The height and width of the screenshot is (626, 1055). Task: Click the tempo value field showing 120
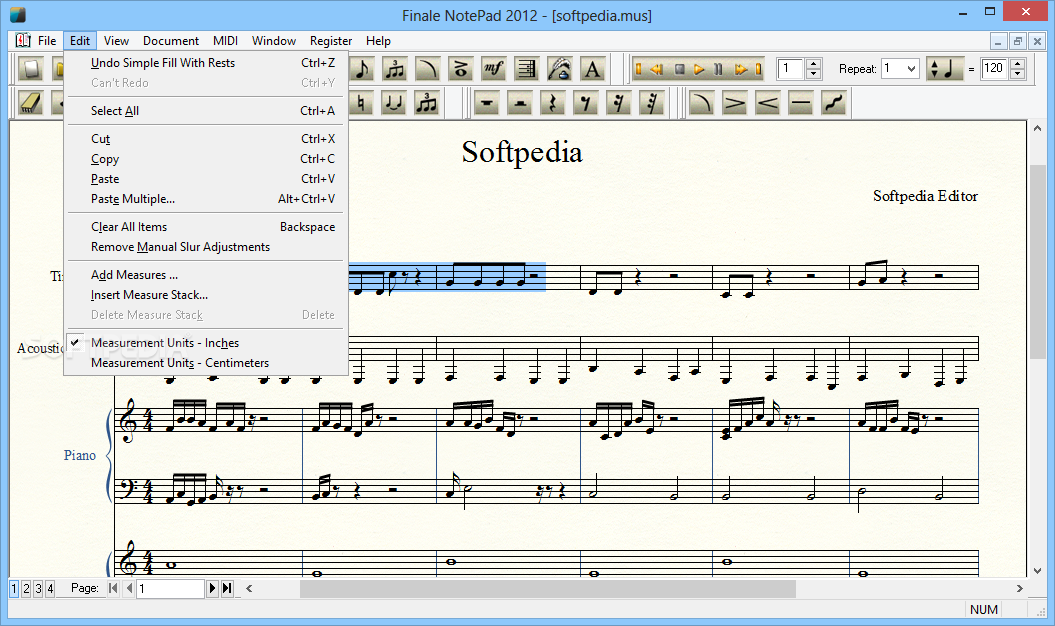[x=994, y=69]
